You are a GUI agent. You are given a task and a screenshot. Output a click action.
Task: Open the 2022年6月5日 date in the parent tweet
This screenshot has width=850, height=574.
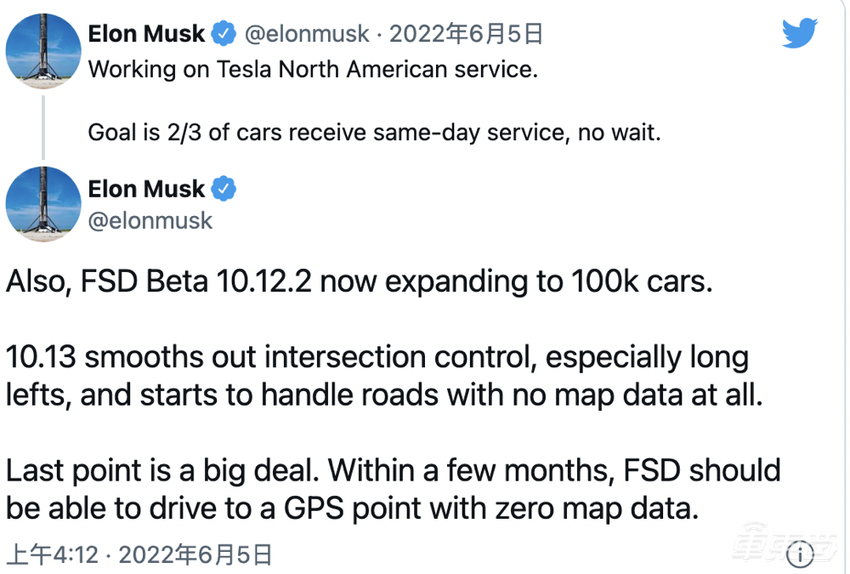point(466,34)
